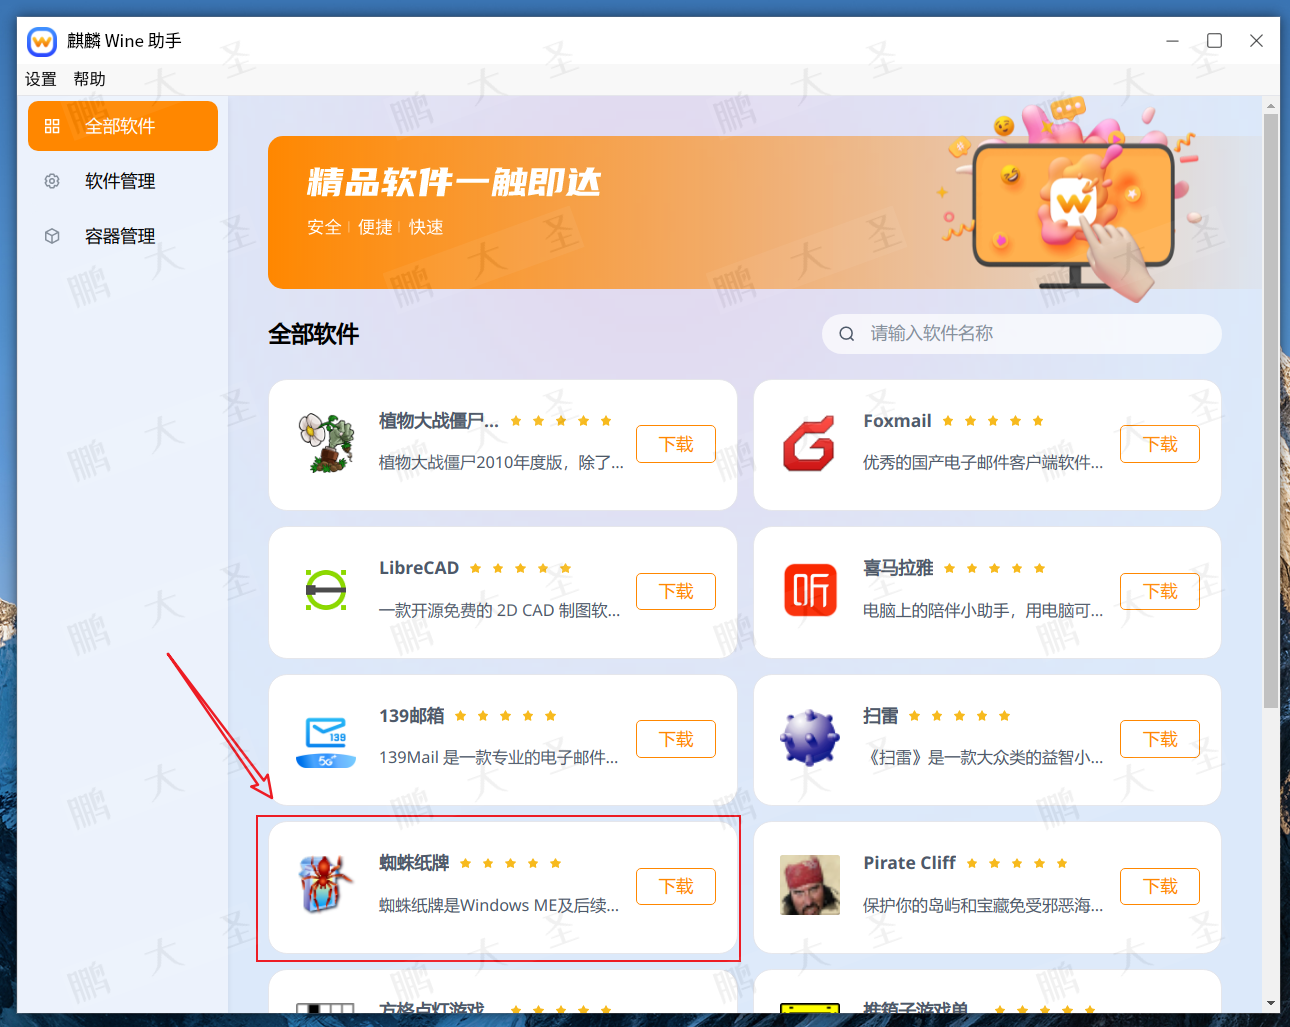
Task: Click the 139邮箱 app icon
Action: [x=326, y=741]
